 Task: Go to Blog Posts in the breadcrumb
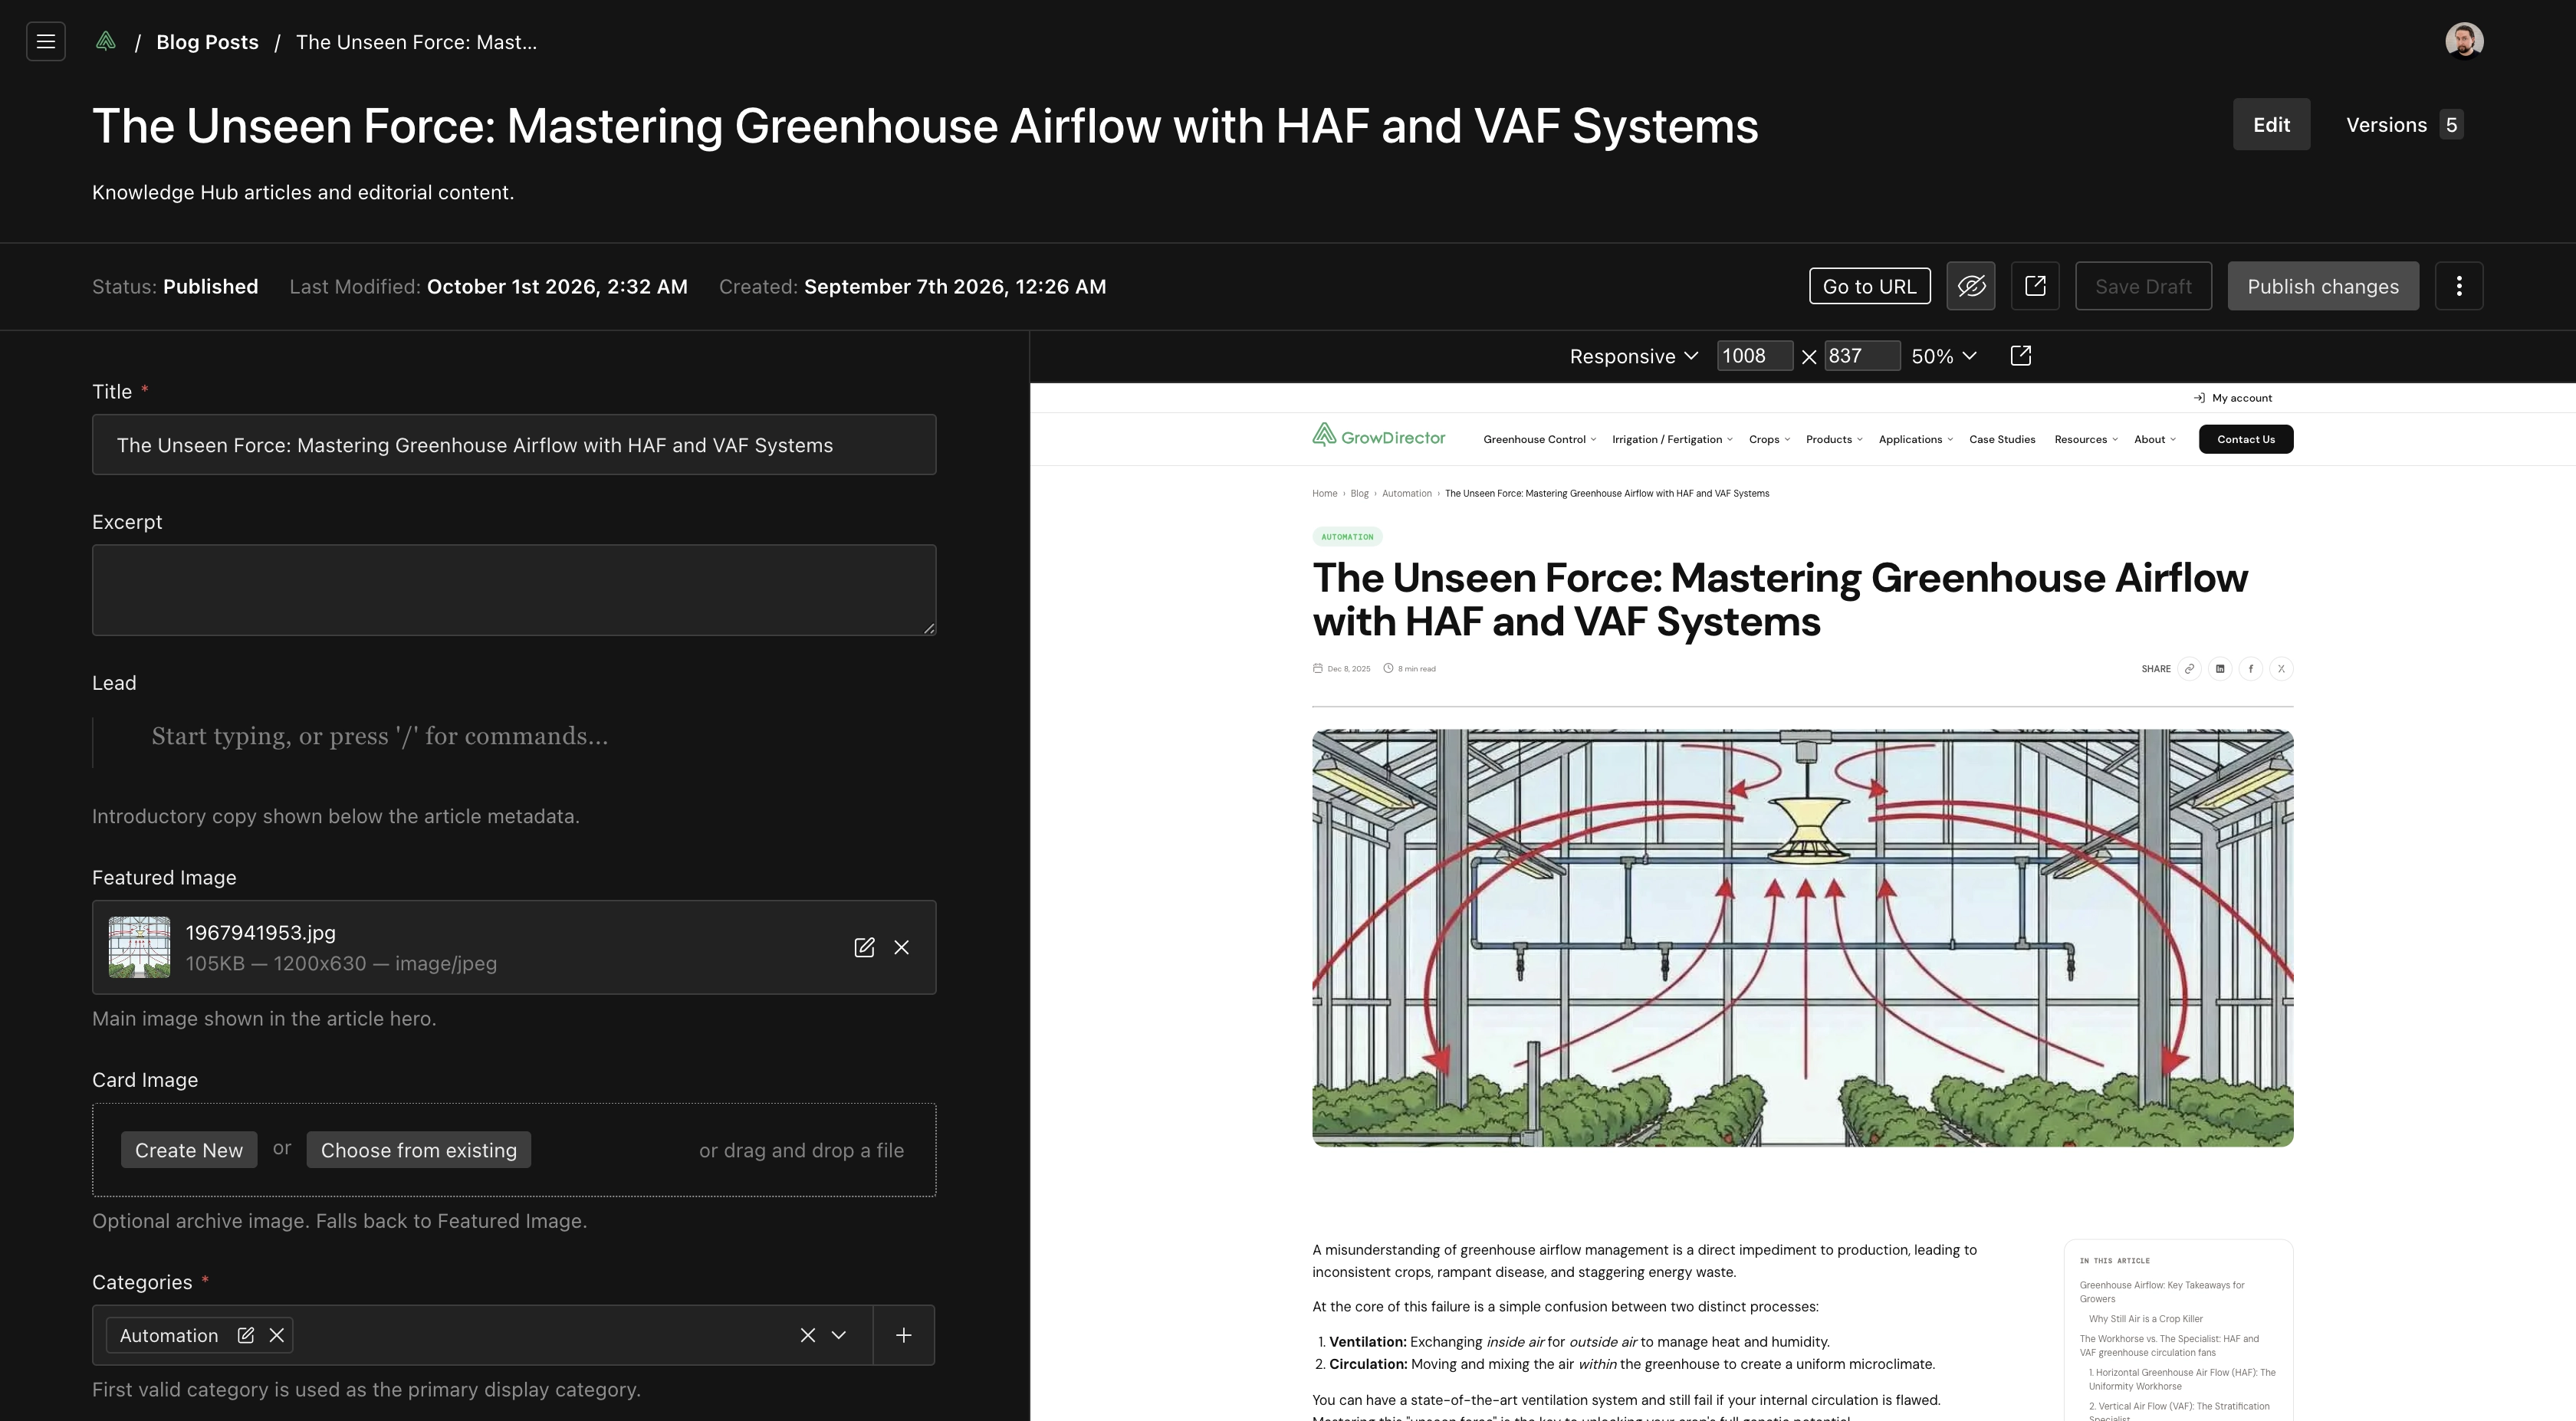coord(207,42)
